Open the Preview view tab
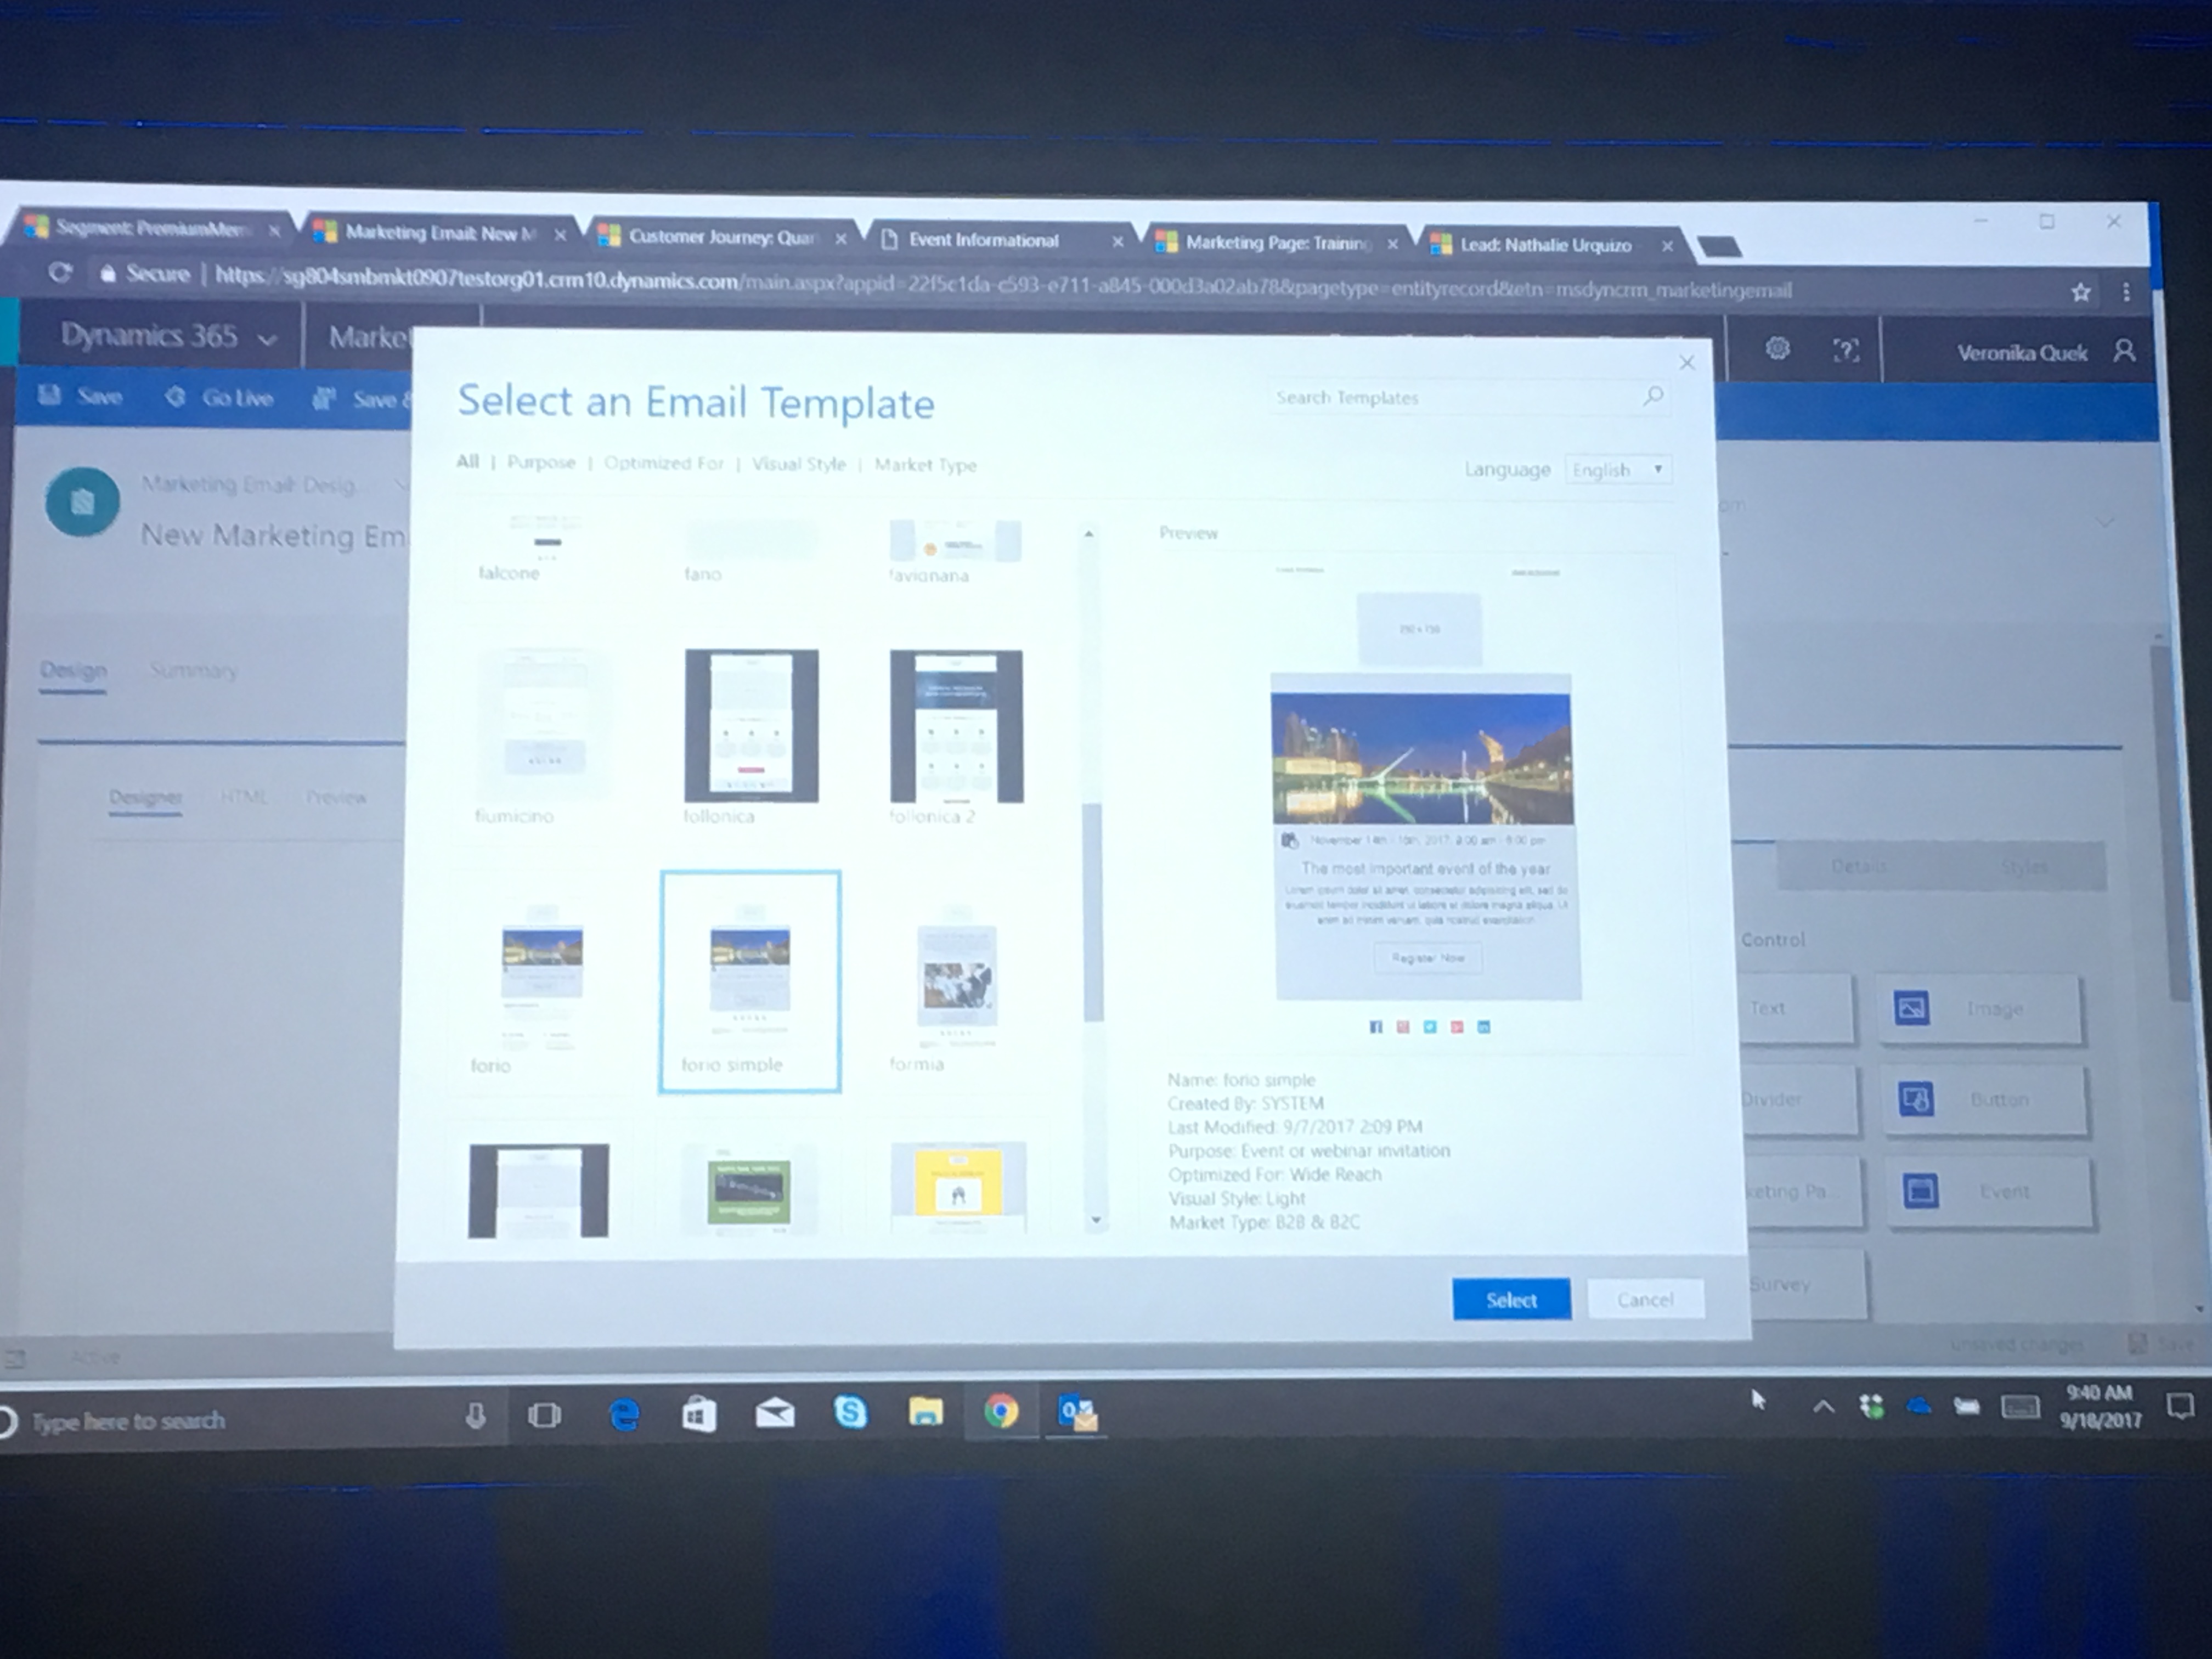2212x1659 pixels. coord(336,797)
